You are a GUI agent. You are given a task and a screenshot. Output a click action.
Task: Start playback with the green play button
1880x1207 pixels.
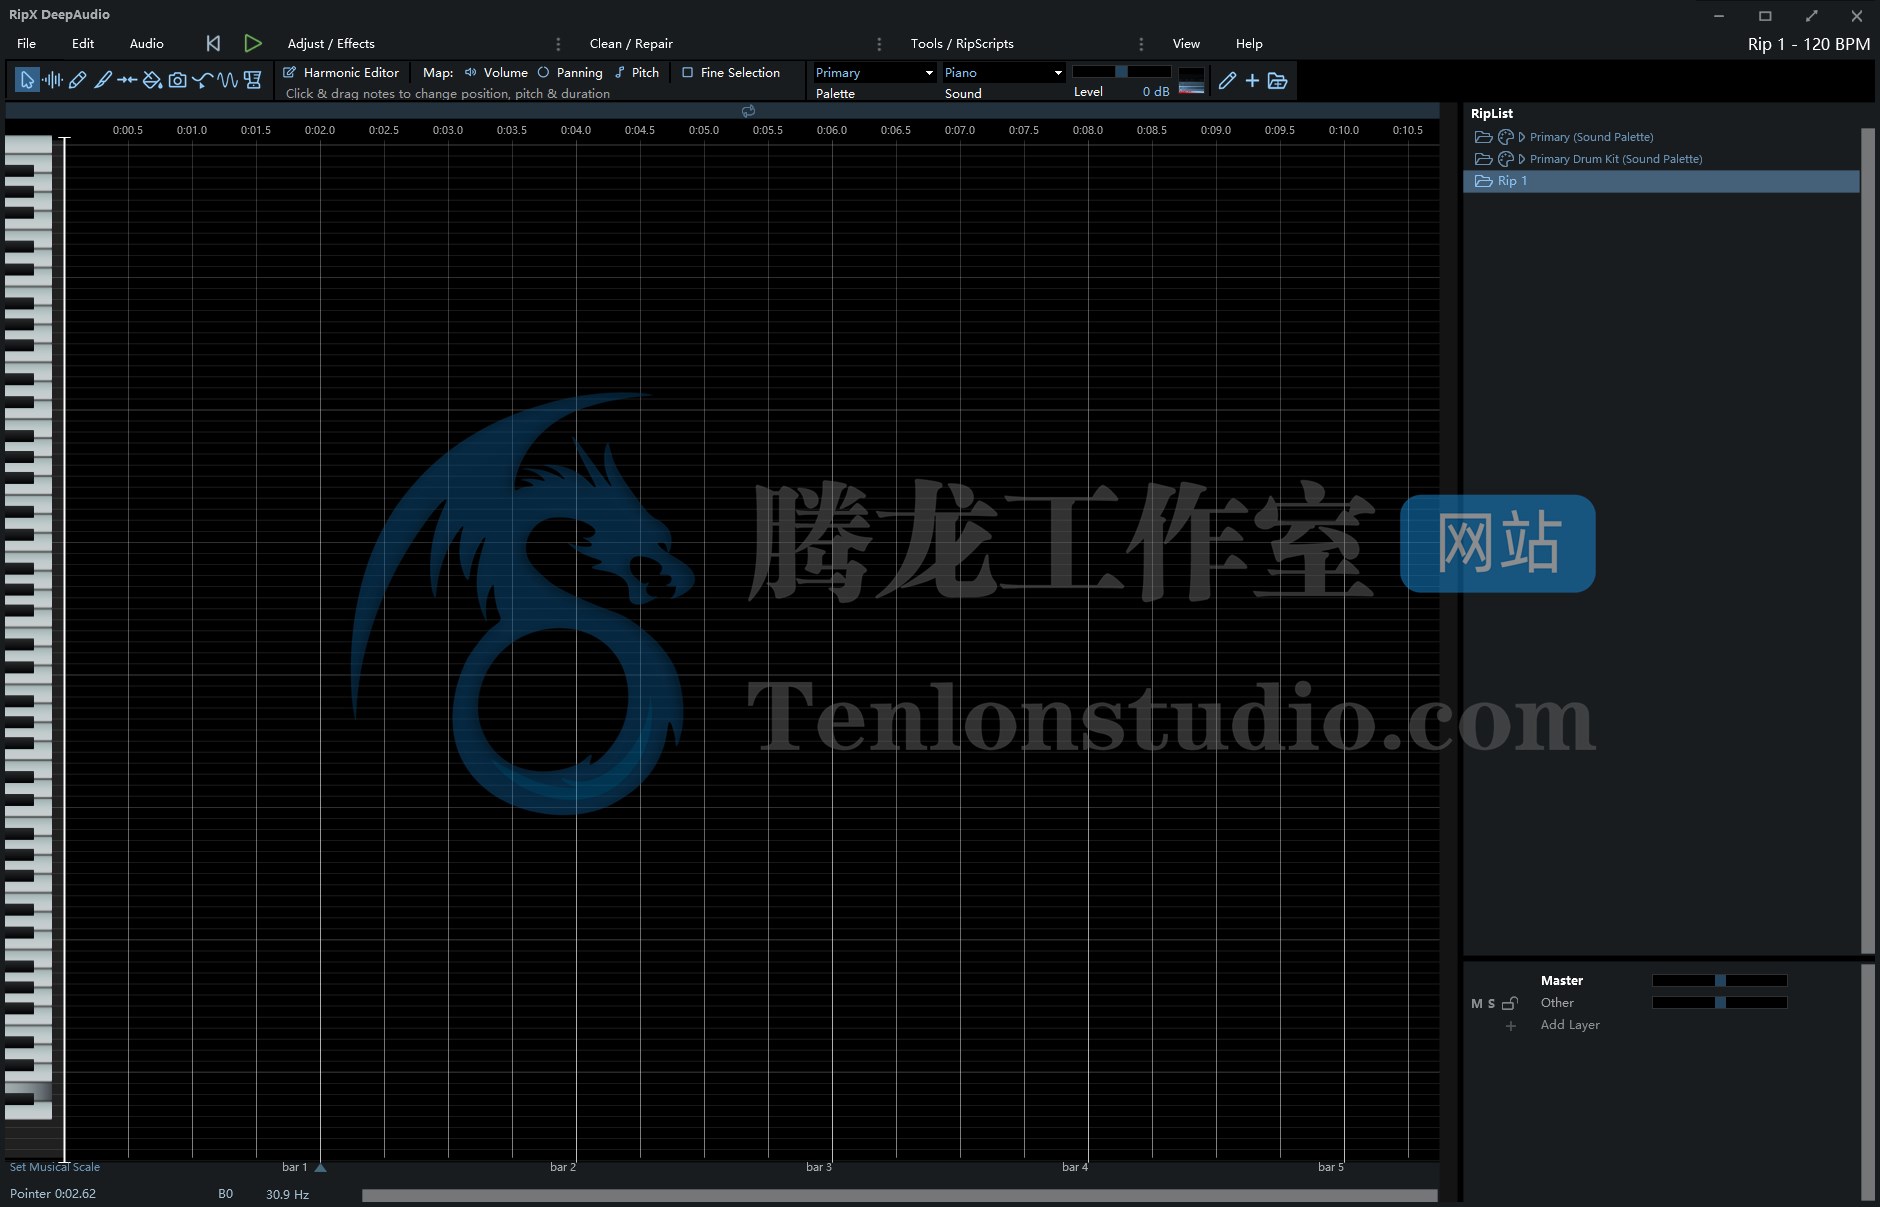point(253,43)
